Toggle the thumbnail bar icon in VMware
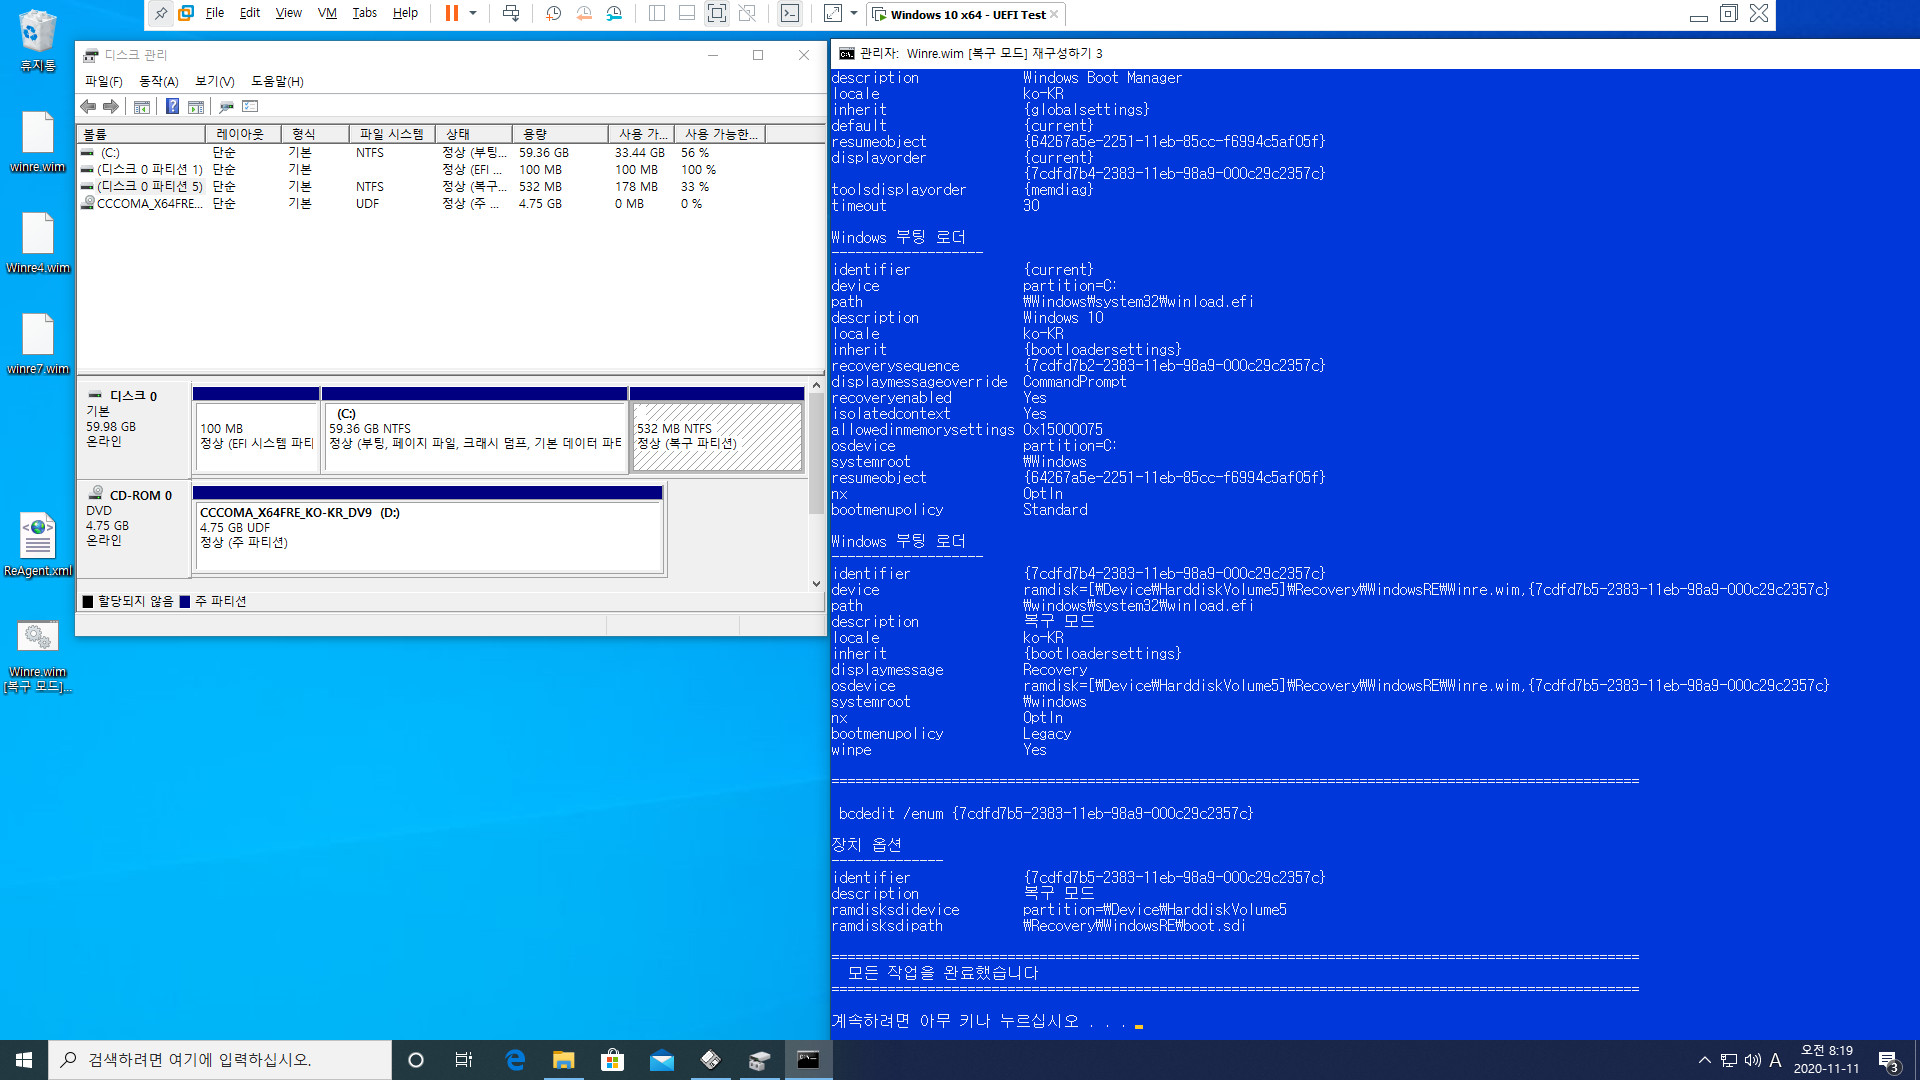The height and width of the screenshot is (1080, 1920). pos(687,13)
